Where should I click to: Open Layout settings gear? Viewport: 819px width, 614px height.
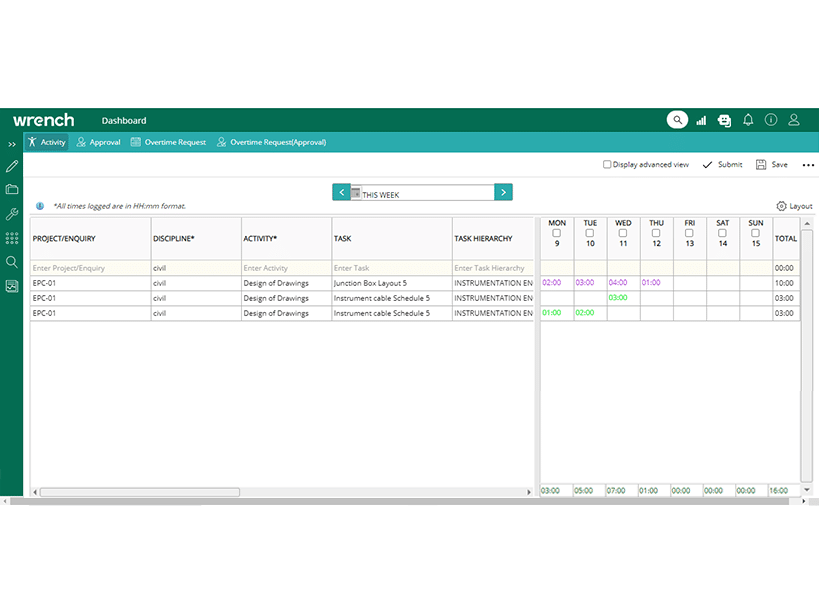tap(781, 206)
